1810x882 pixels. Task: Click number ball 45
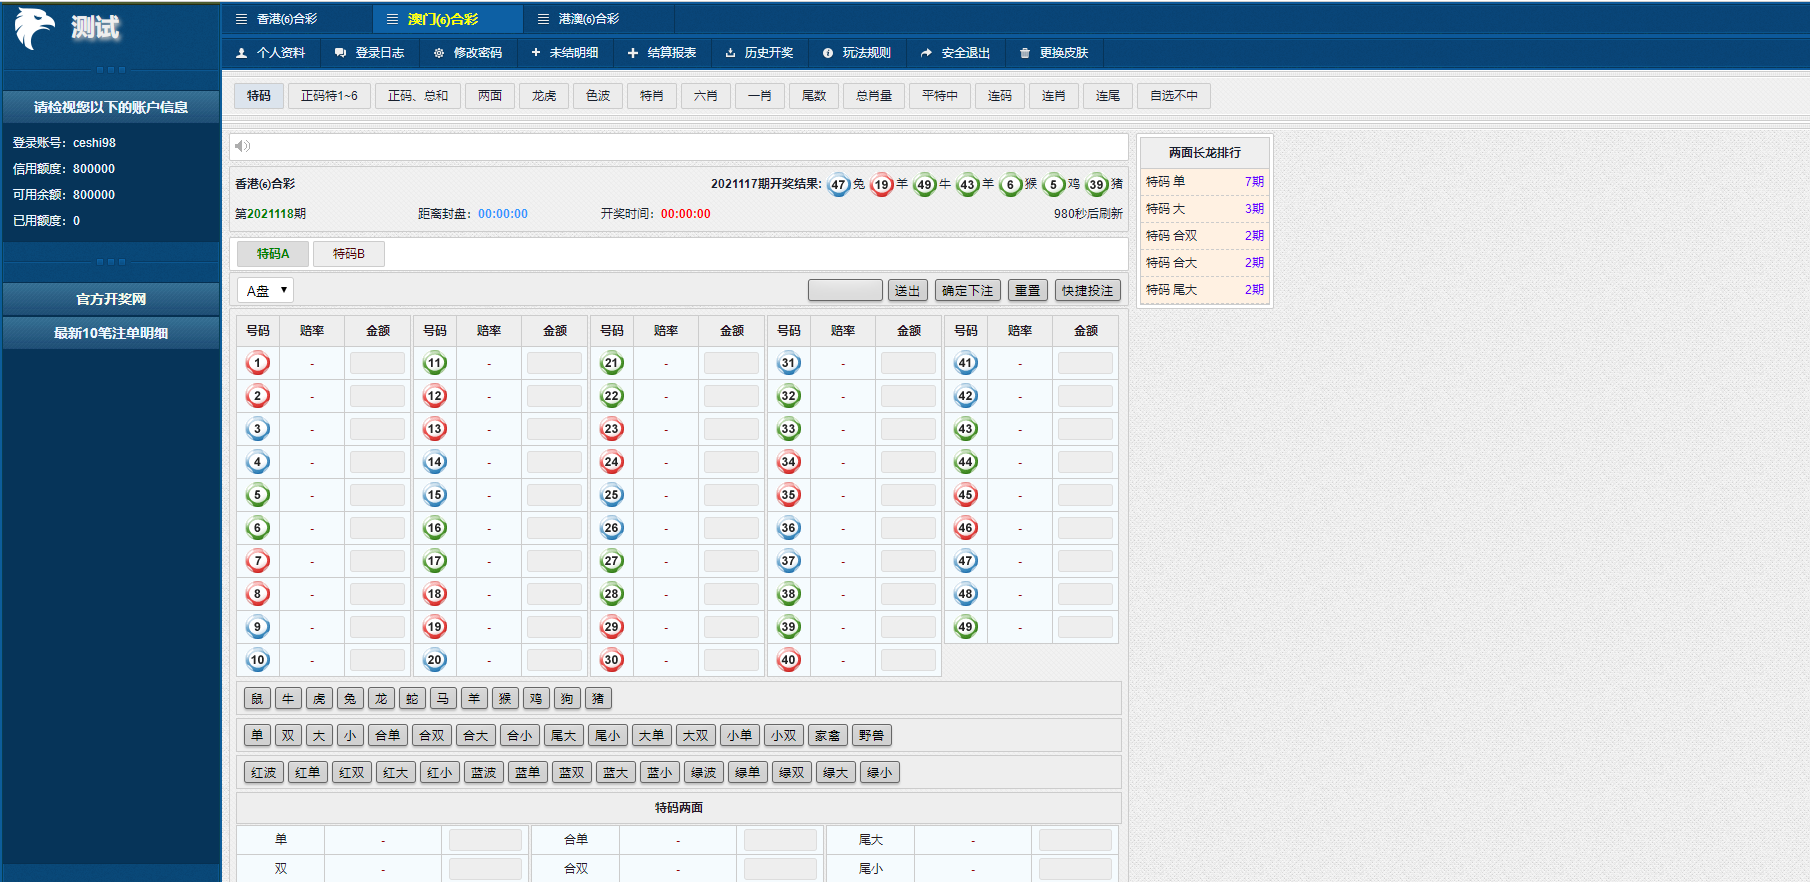click(966, 495)
